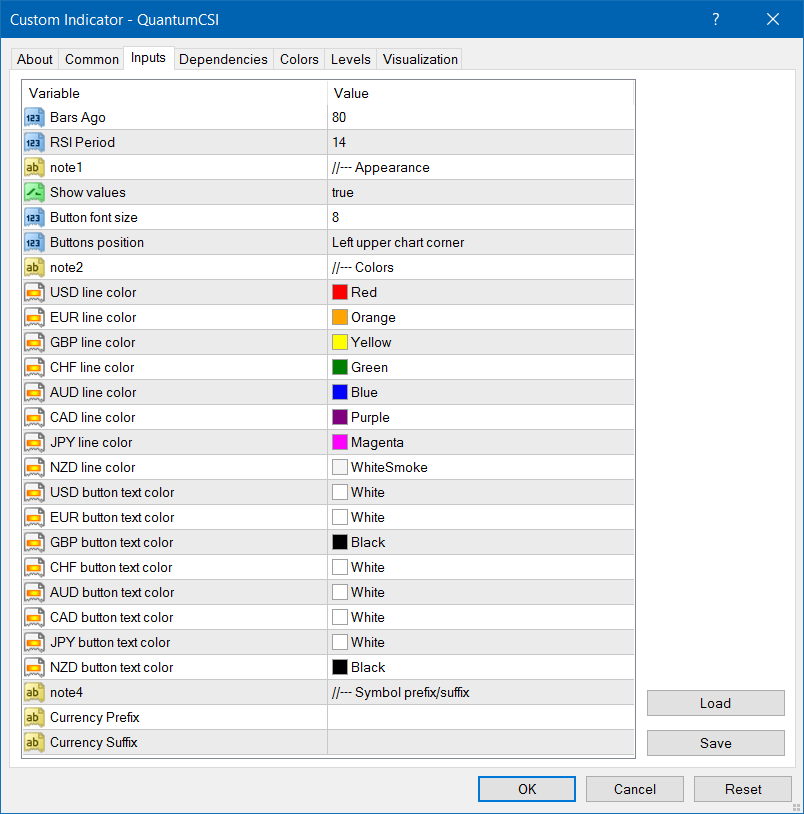
Task: Open the Visualization tab
Action: pos(420,59)
